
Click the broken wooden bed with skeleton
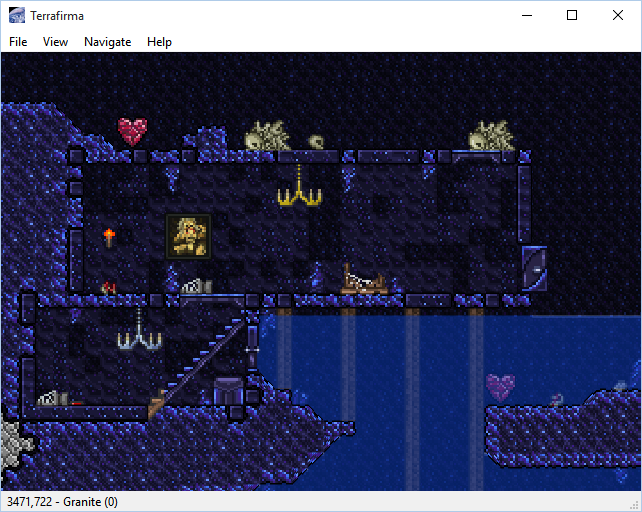tap(363, 279)
